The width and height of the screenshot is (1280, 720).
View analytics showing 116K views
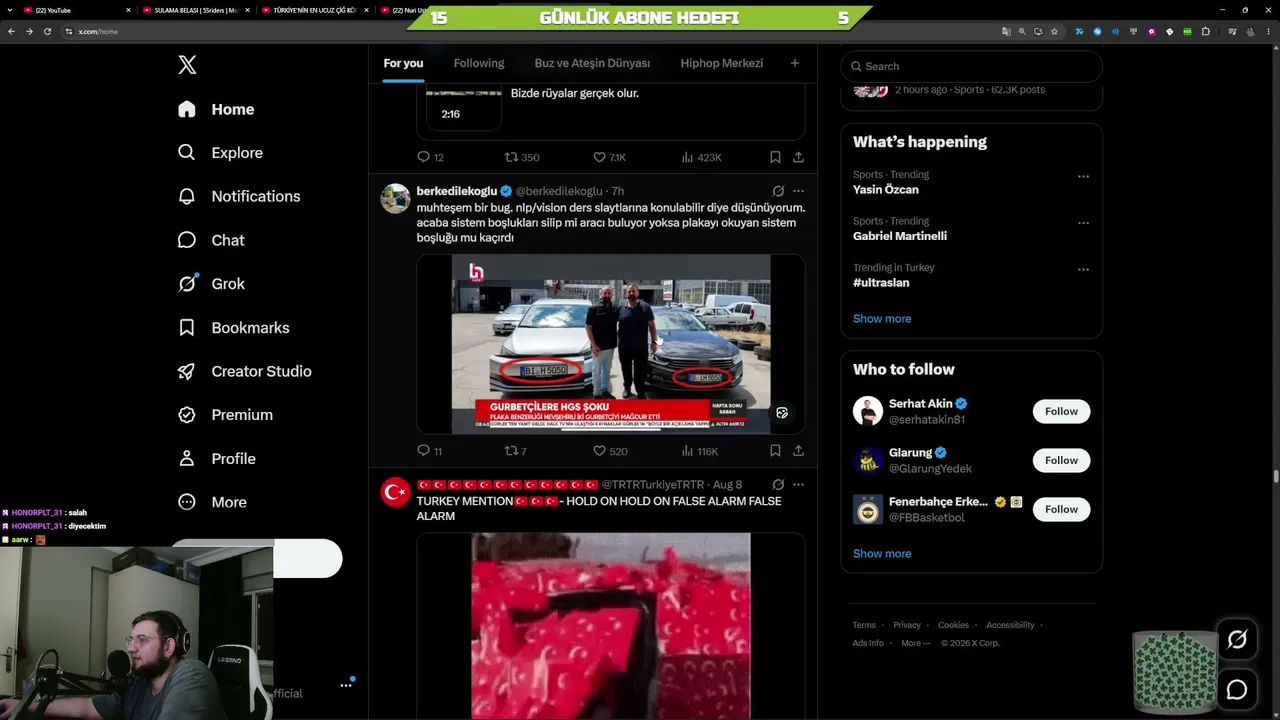pyautogui.click(x=699, y=451)
